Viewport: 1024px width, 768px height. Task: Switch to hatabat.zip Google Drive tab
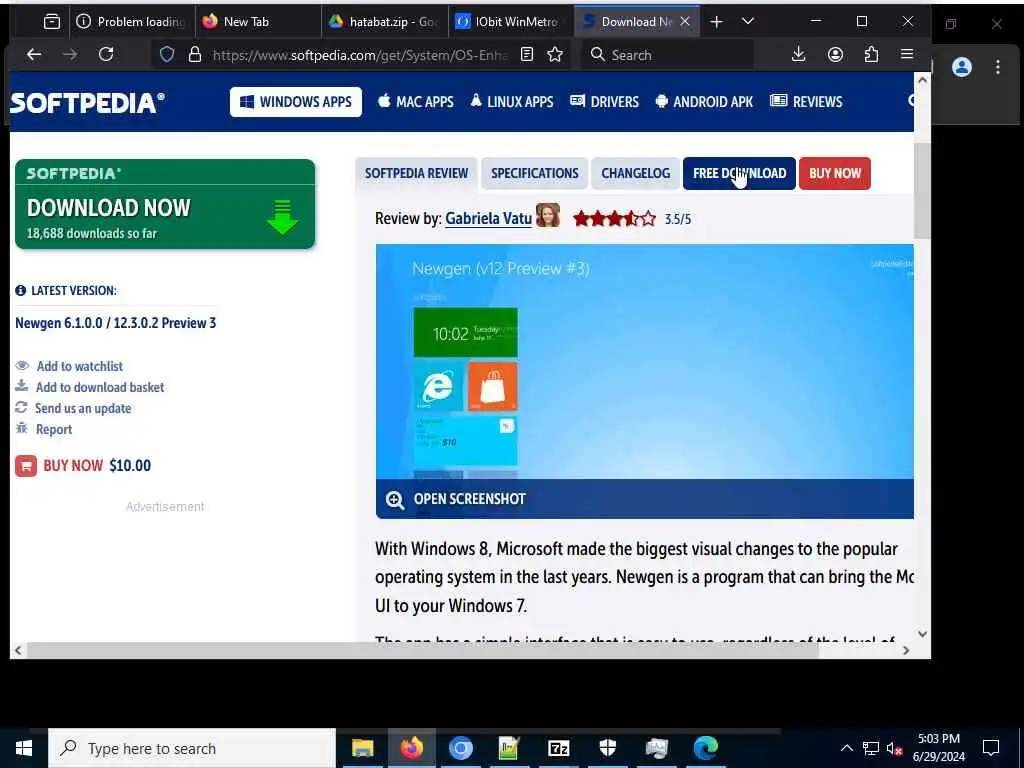[x=384, y=22]
